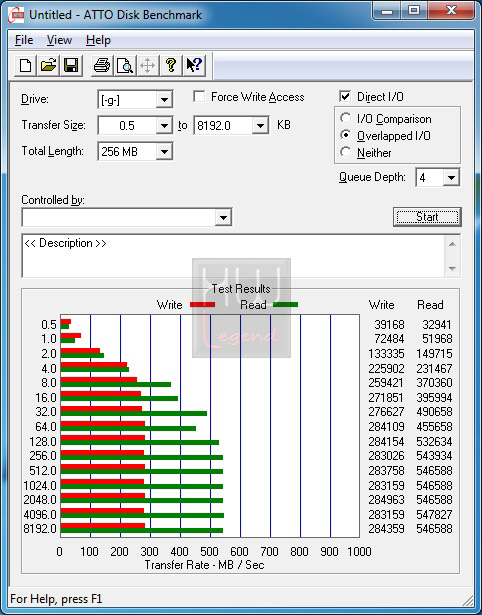
Task: Click the status bar help text
Action: pos(56,599)
